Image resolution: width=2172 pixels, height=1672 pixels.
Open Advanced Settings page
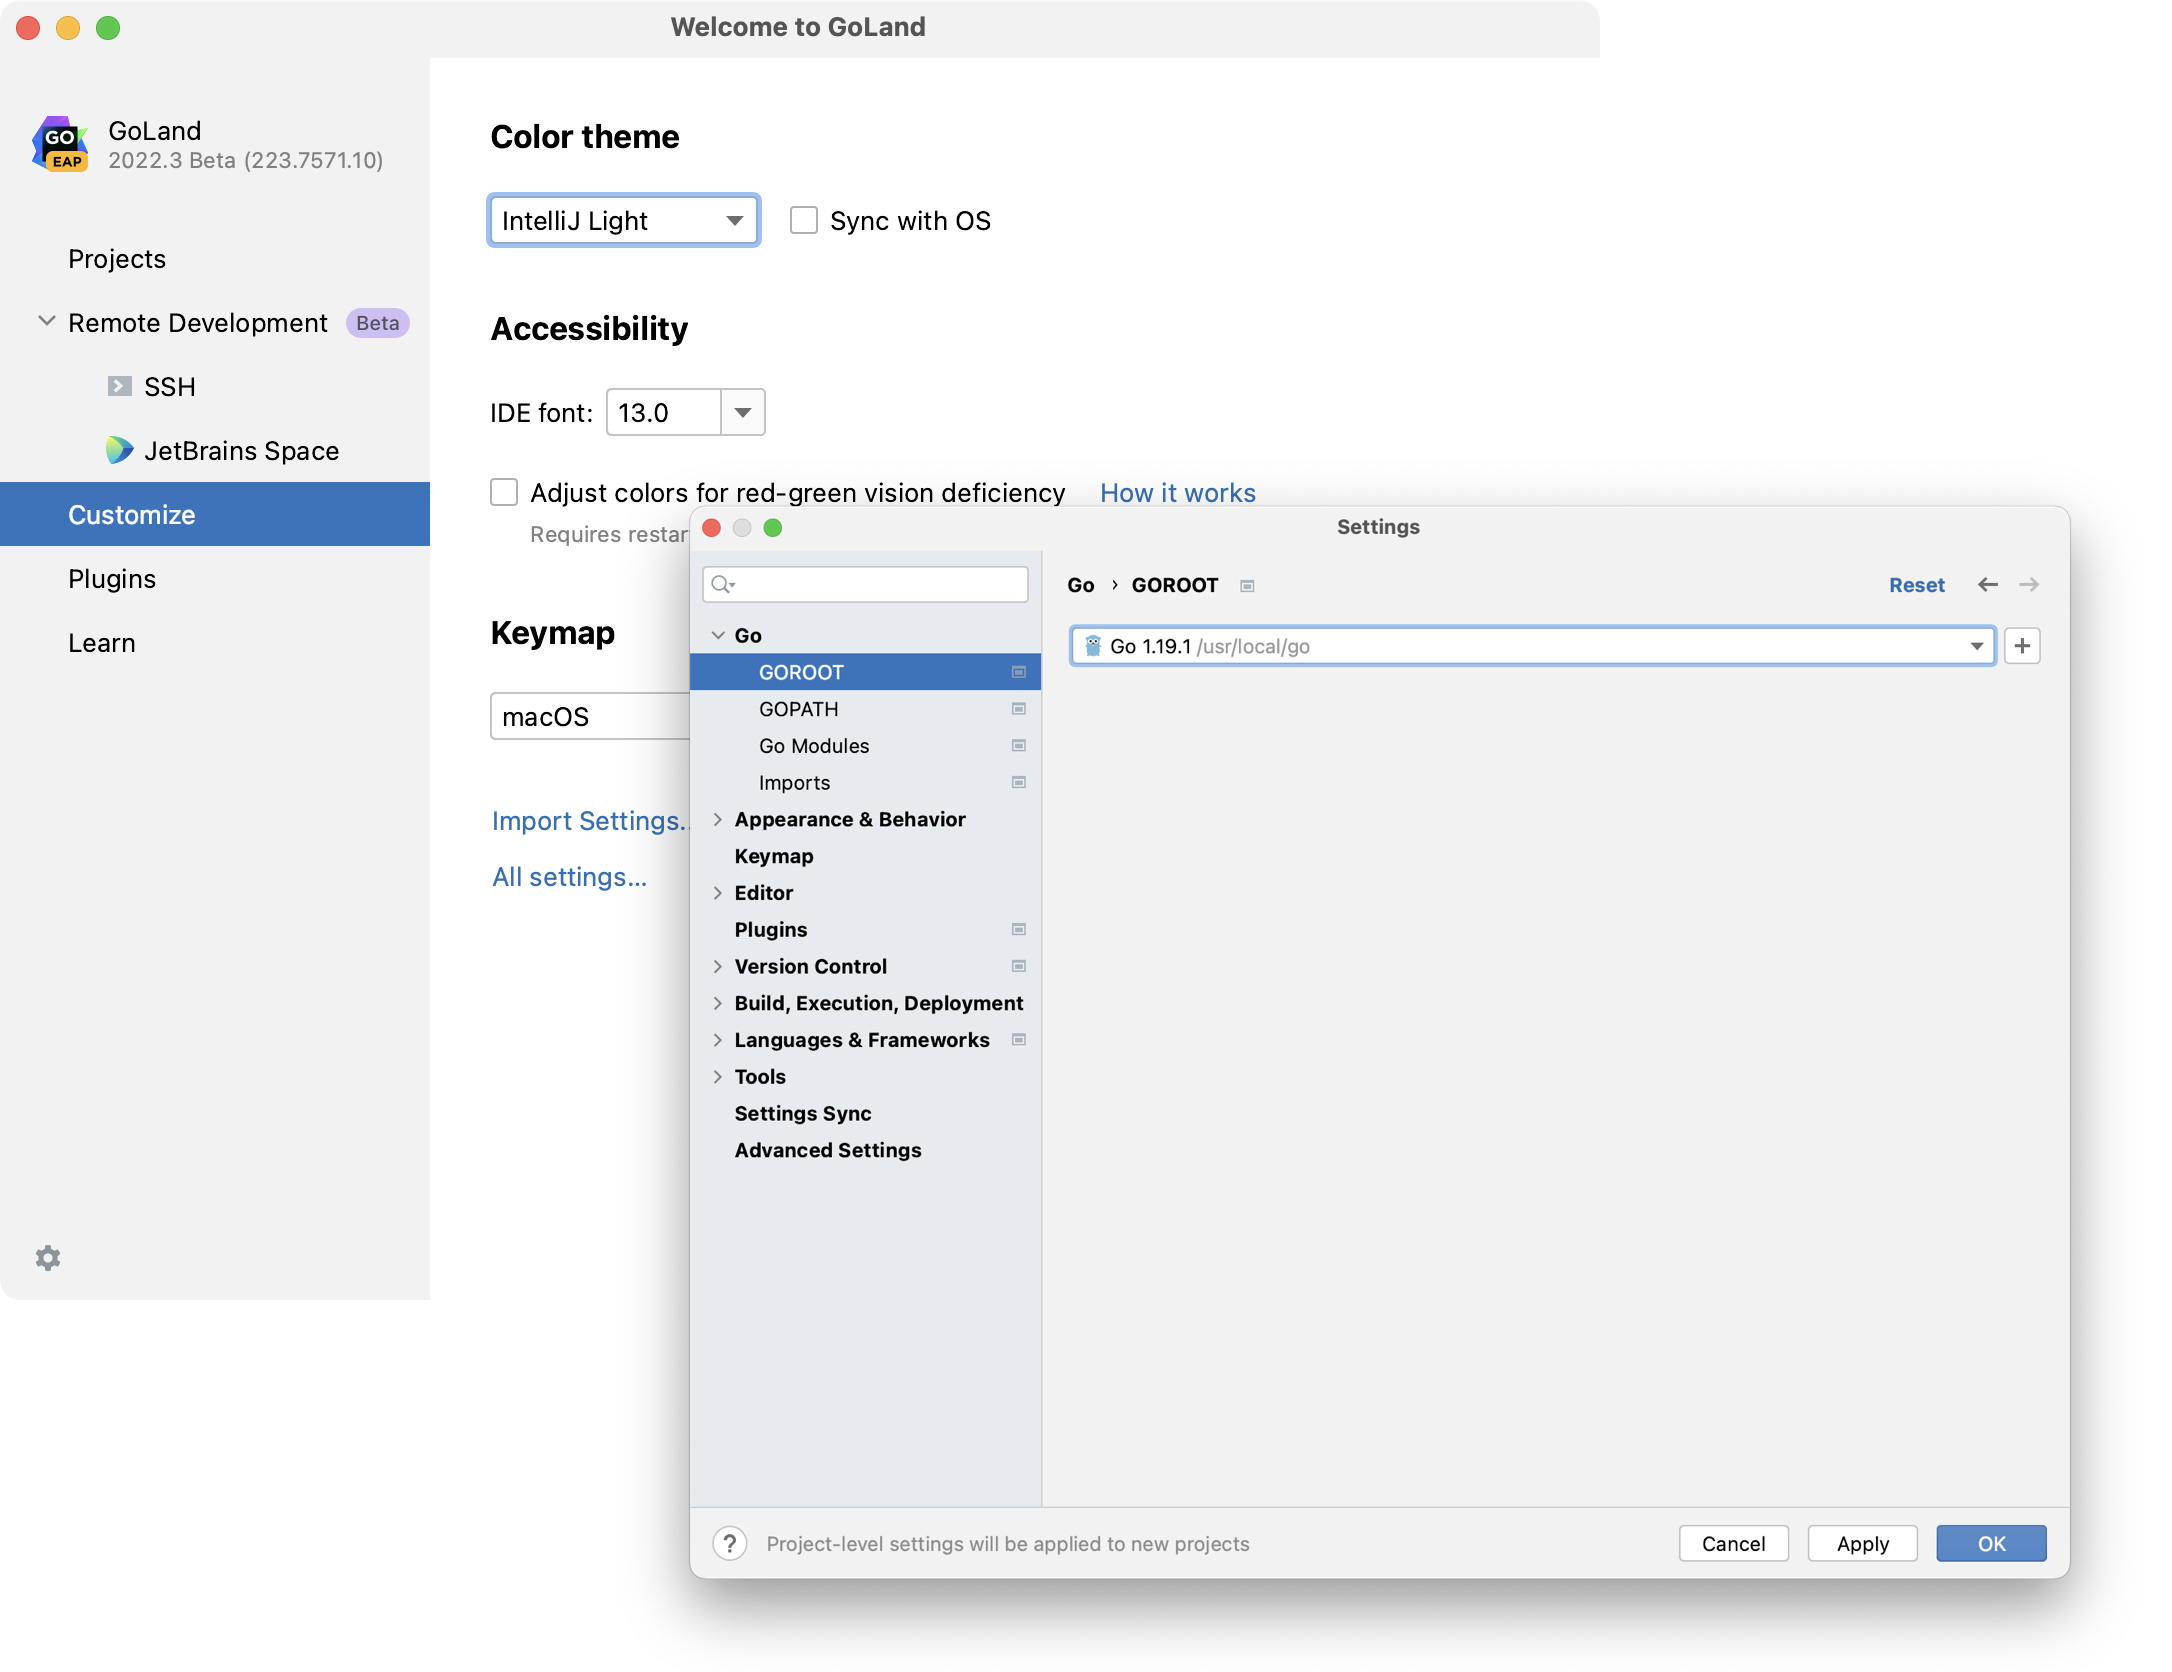[865, 1150]
